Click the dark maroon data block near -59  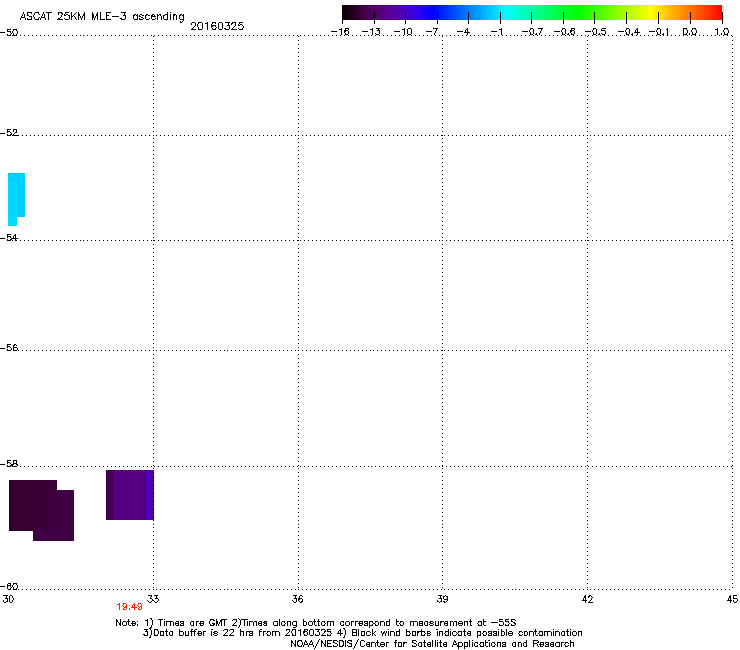[x=42, y=510]
